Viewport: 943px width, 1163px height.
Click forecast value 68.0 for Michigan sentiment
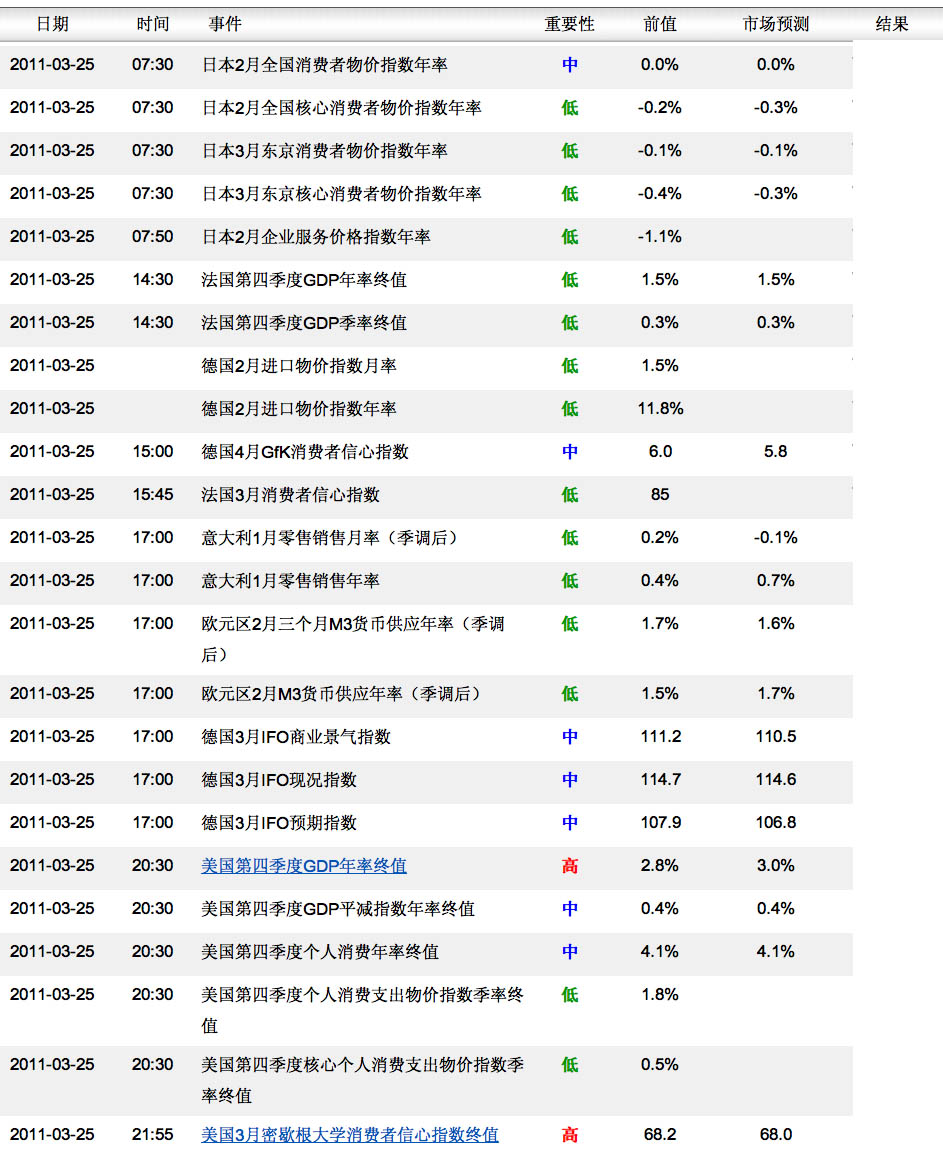tap(775, 1134)
